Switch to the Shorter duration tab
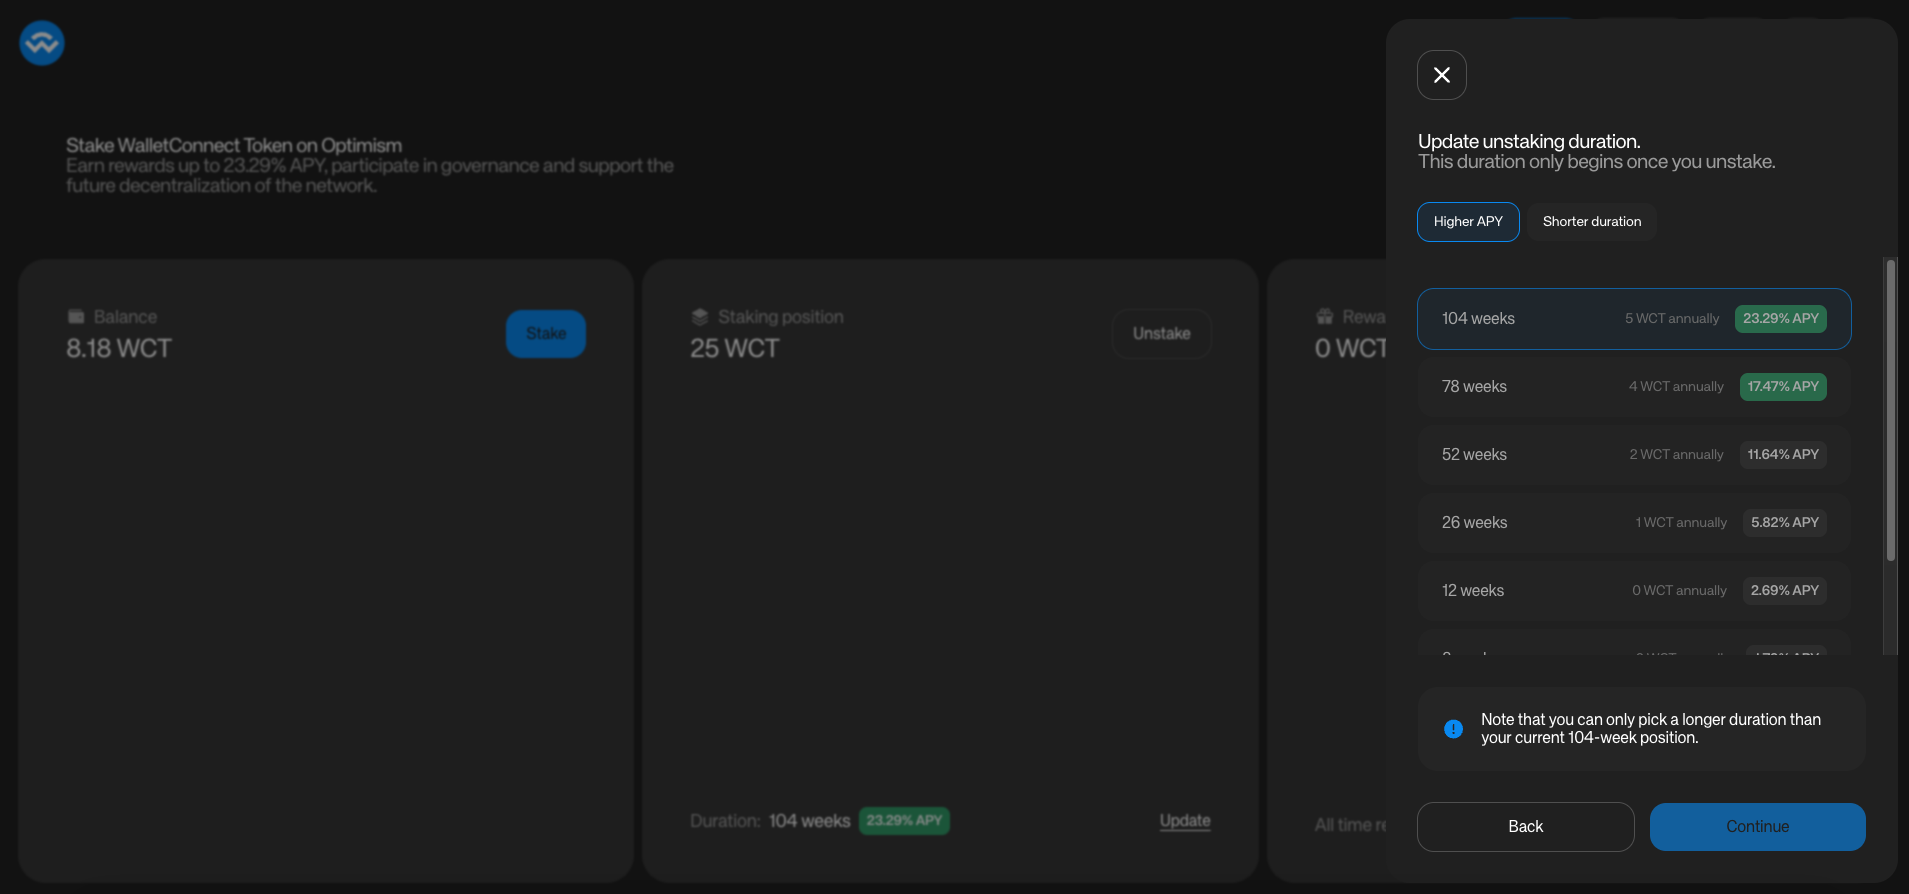 pyautogui.click(x=1591, y=222)
